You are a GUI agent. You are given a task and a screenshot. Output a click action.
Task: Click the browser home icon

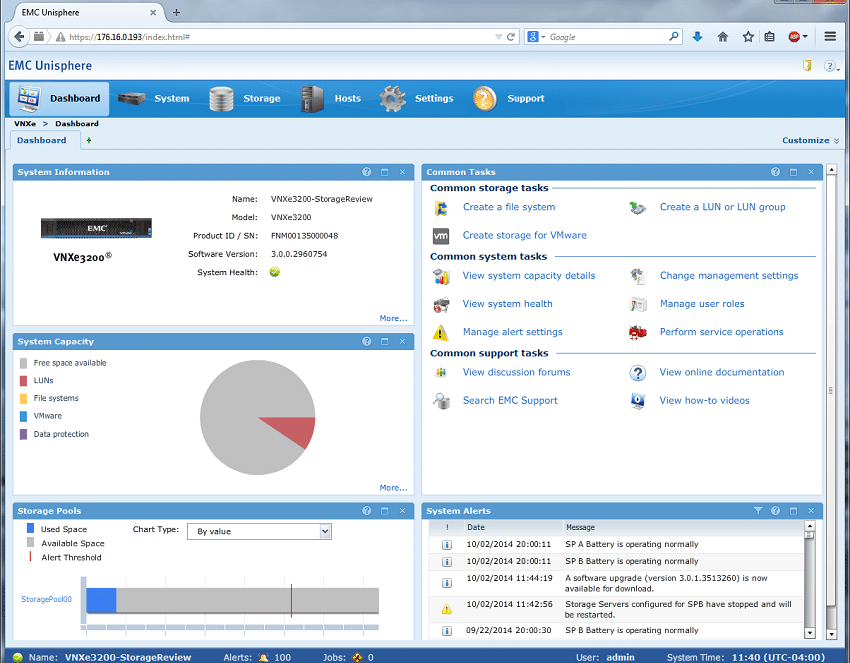[x=723, y=37]
